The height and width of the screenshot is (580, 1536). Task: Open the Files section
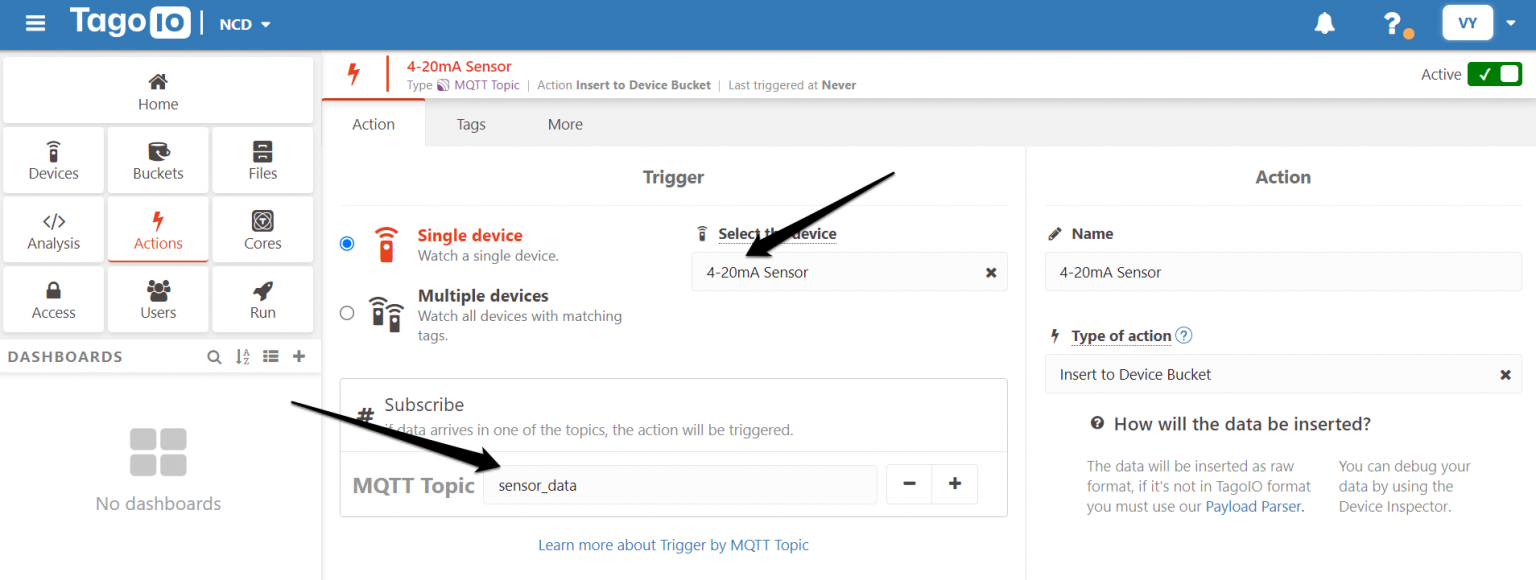click(x=262, y=160)
